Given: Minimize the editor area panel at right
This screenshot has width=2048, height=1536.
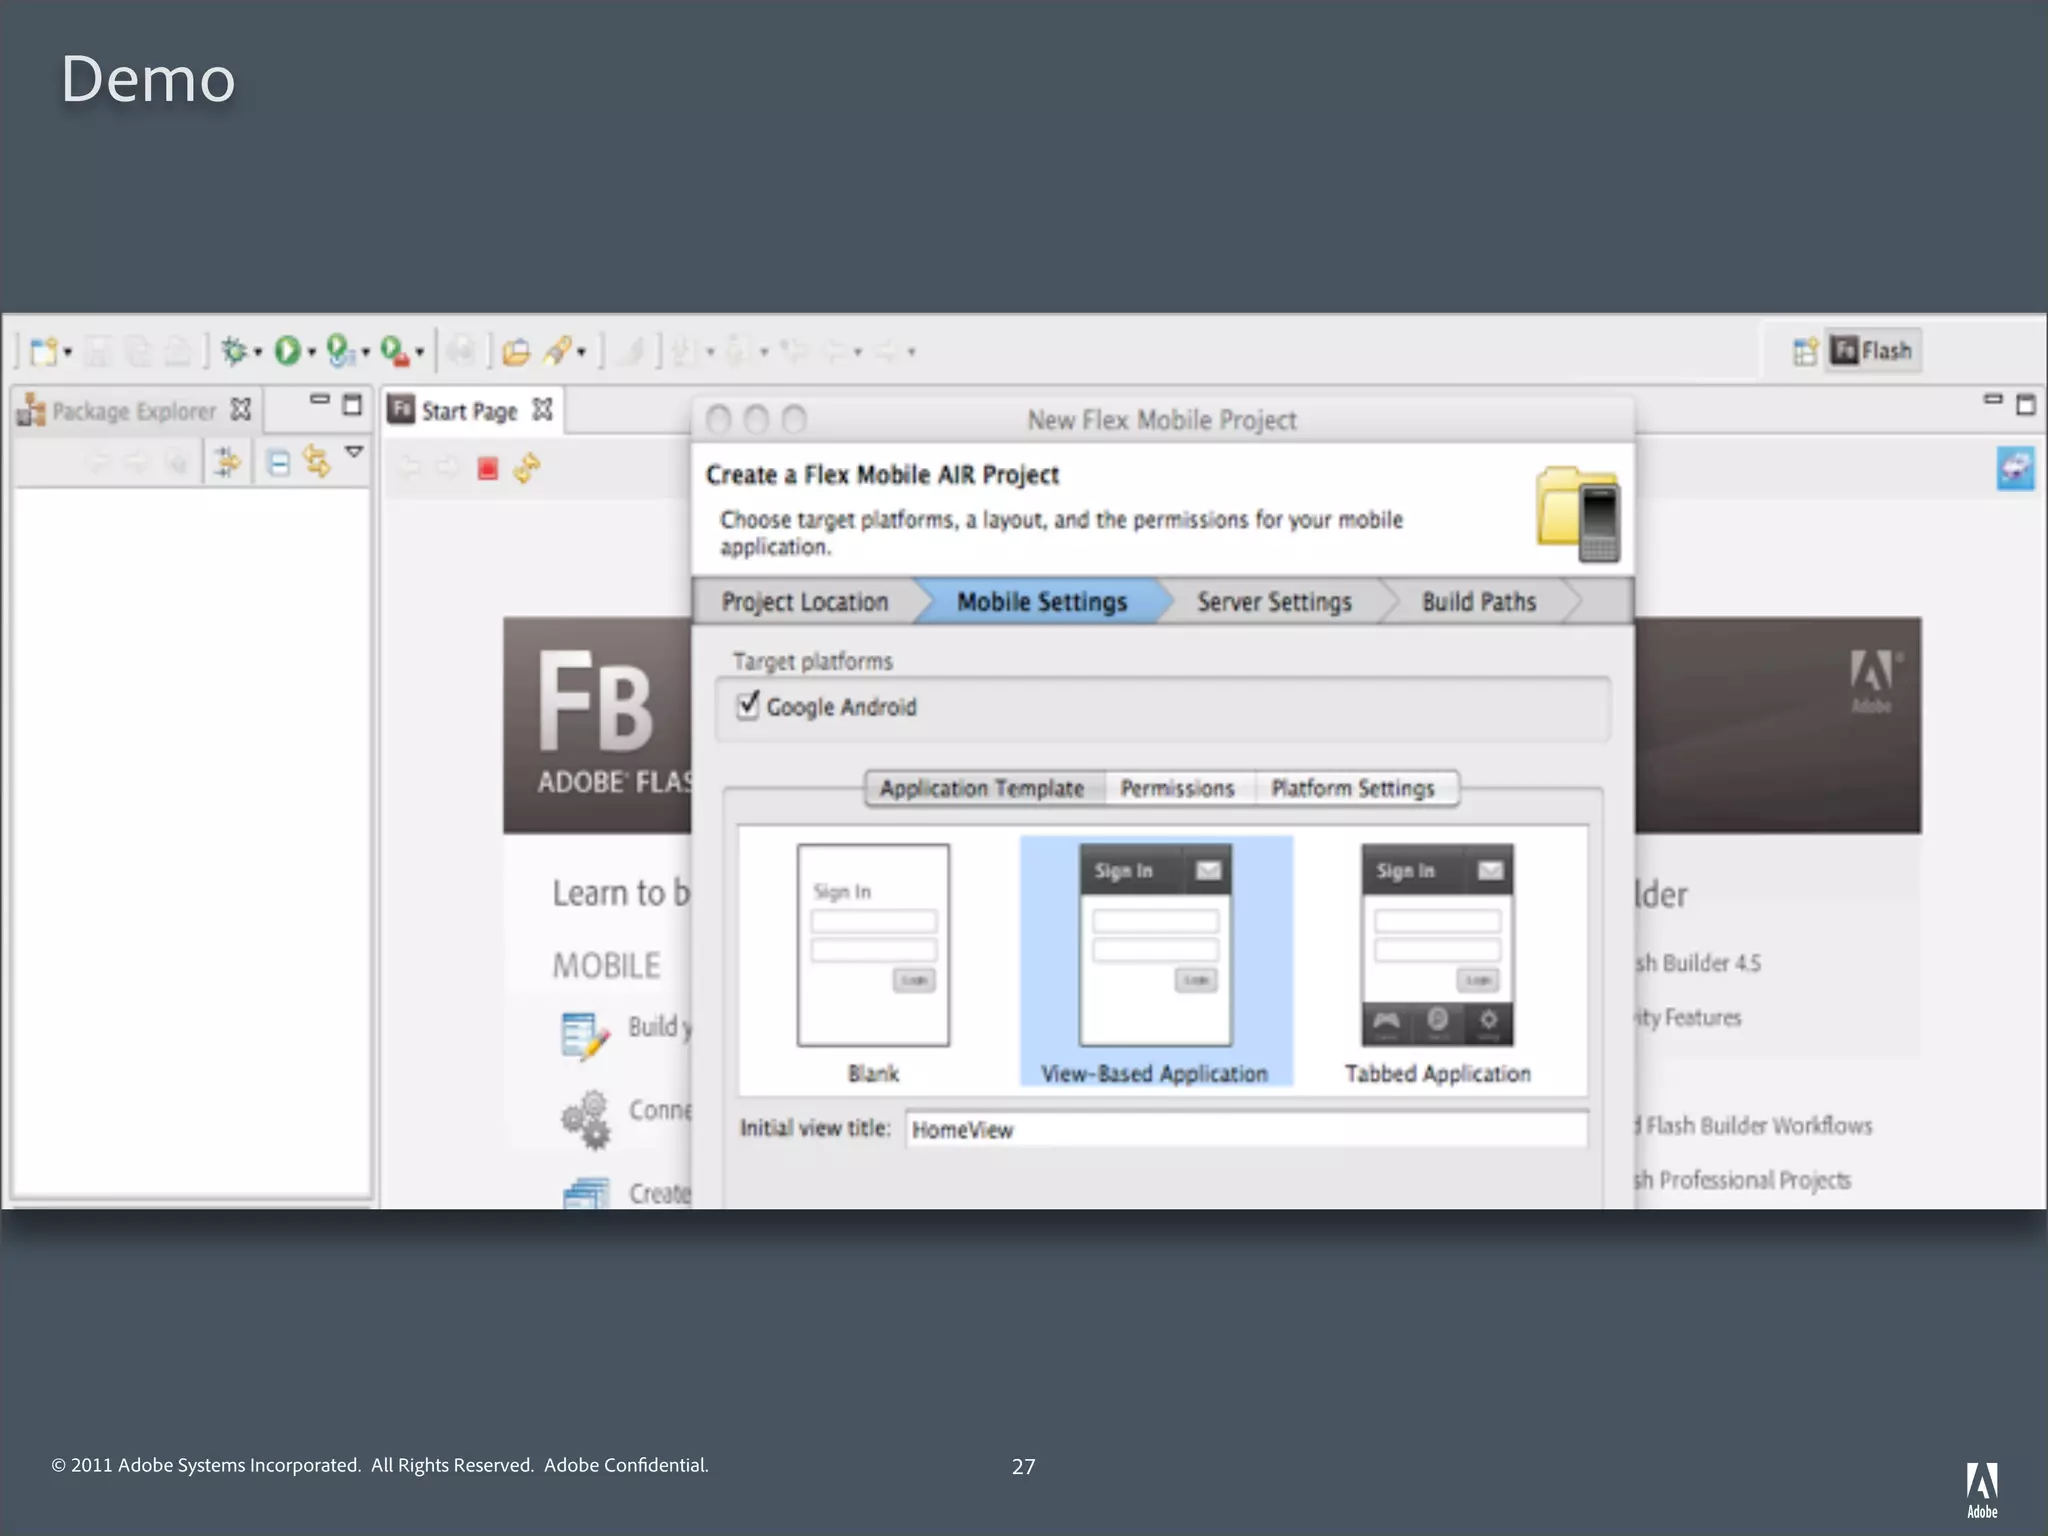Looking at the screenshot, I should pyautogui.click(x=1993, y=399).
